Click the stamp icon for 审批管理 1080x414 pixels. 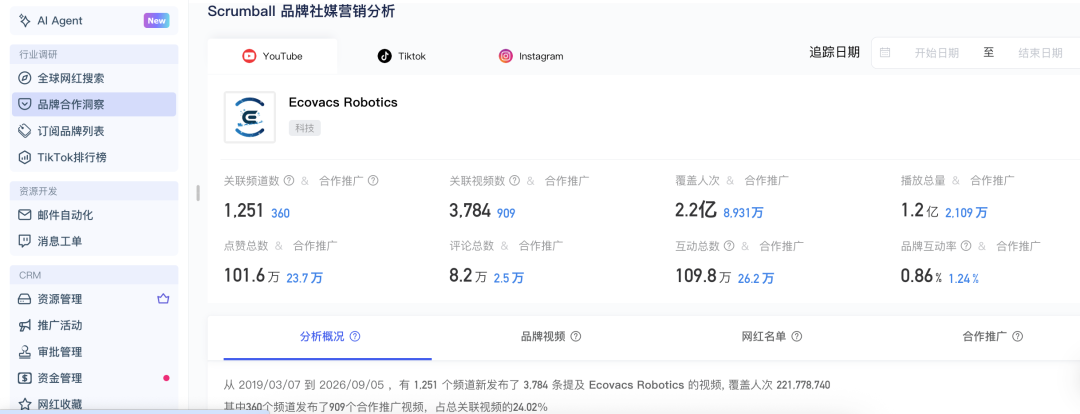25,352
